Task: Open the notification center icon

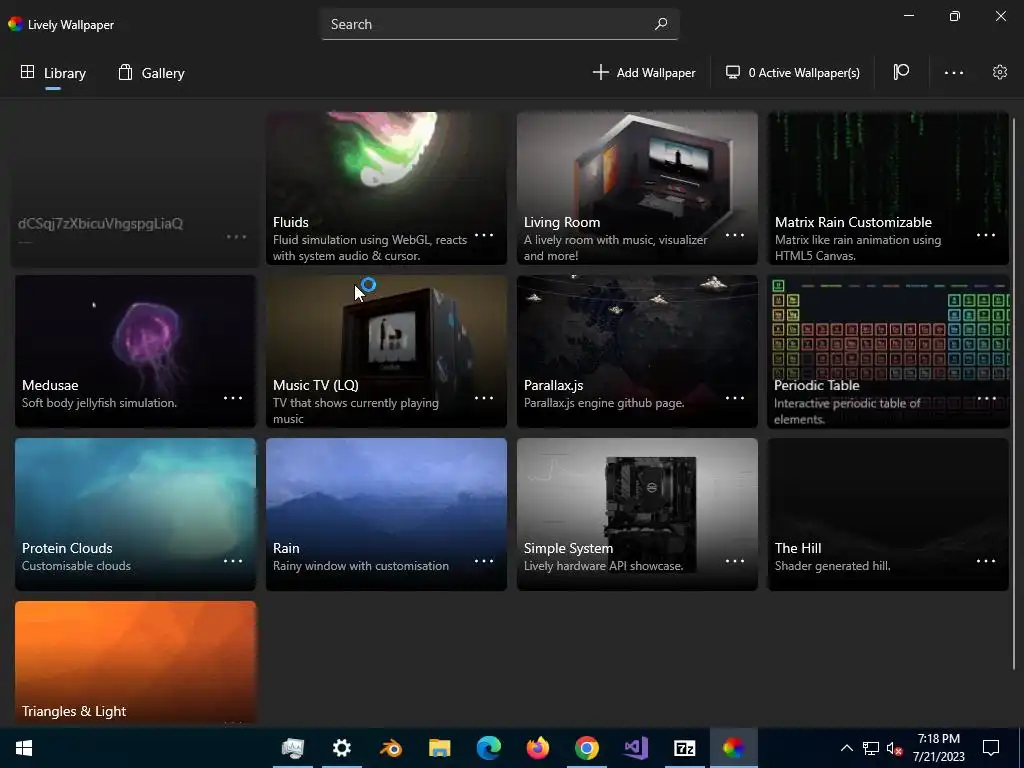Action: click(x=991, y=748)
